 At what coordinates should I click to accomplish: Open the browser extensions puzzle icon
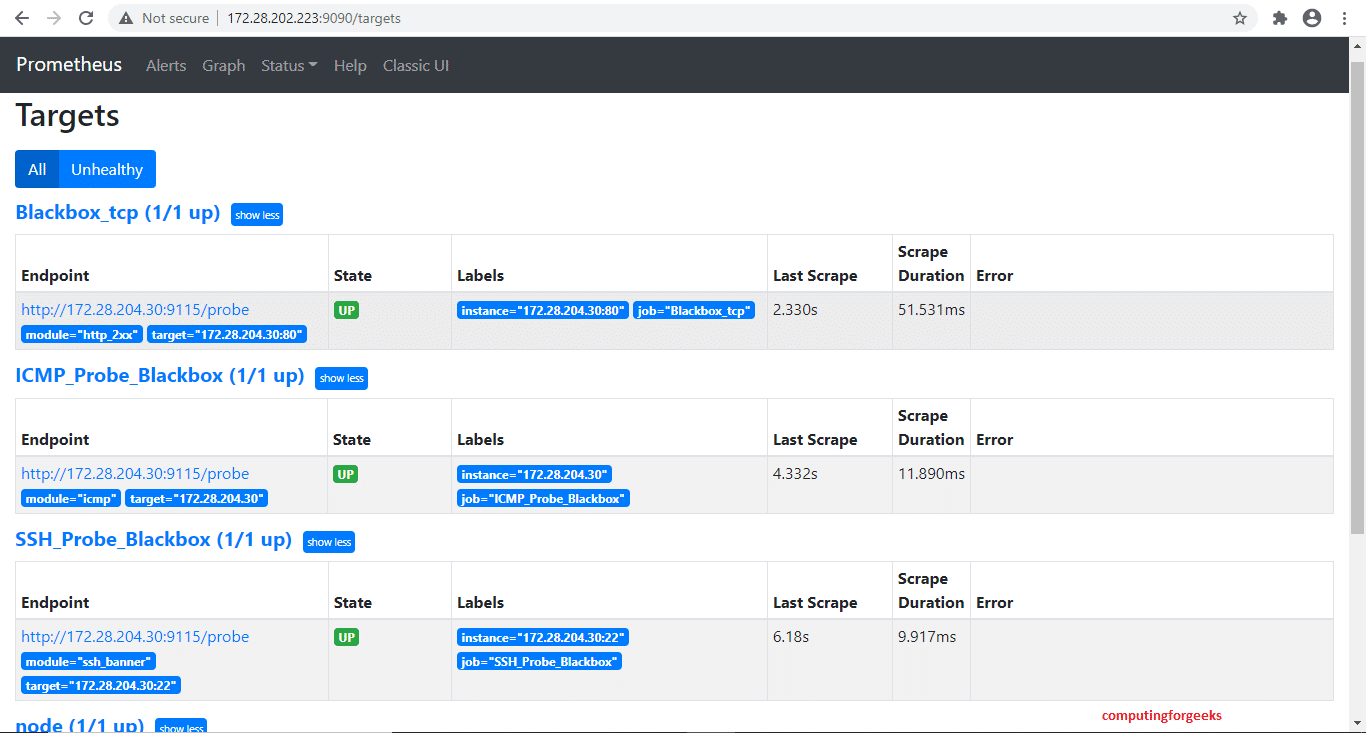1279,17
